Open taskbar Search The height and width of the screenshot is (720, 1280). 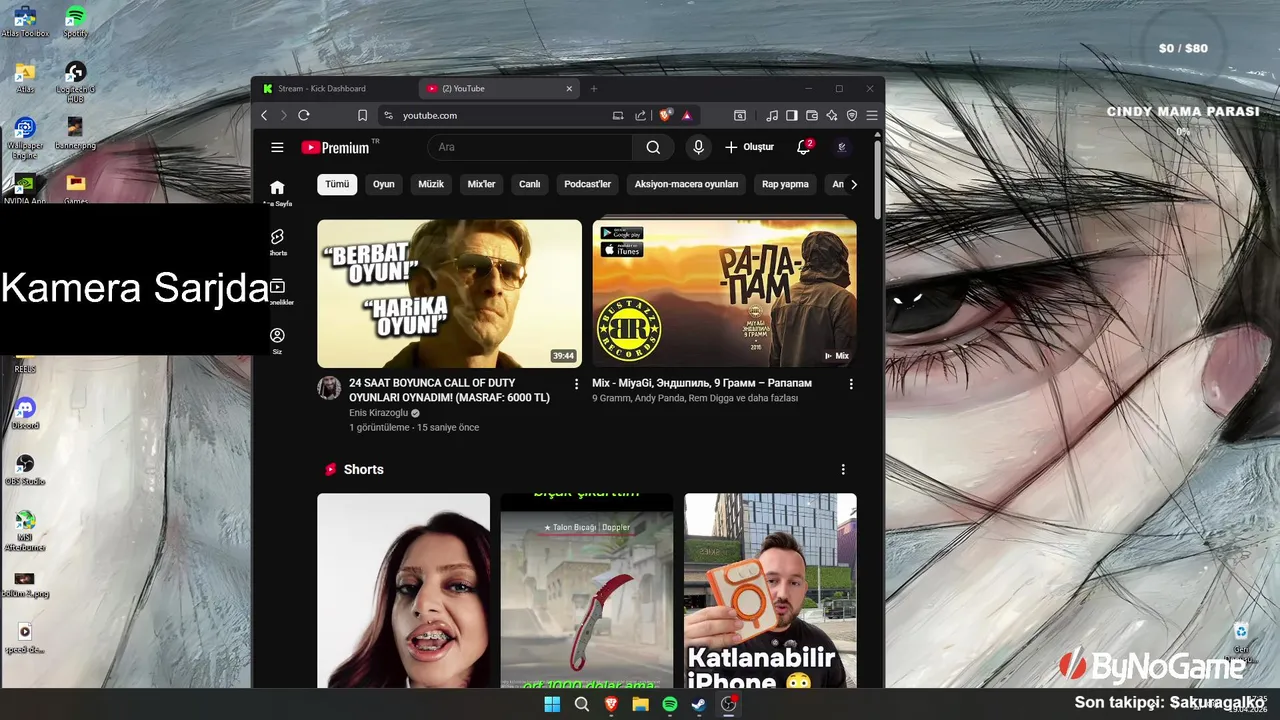[582, 704]
